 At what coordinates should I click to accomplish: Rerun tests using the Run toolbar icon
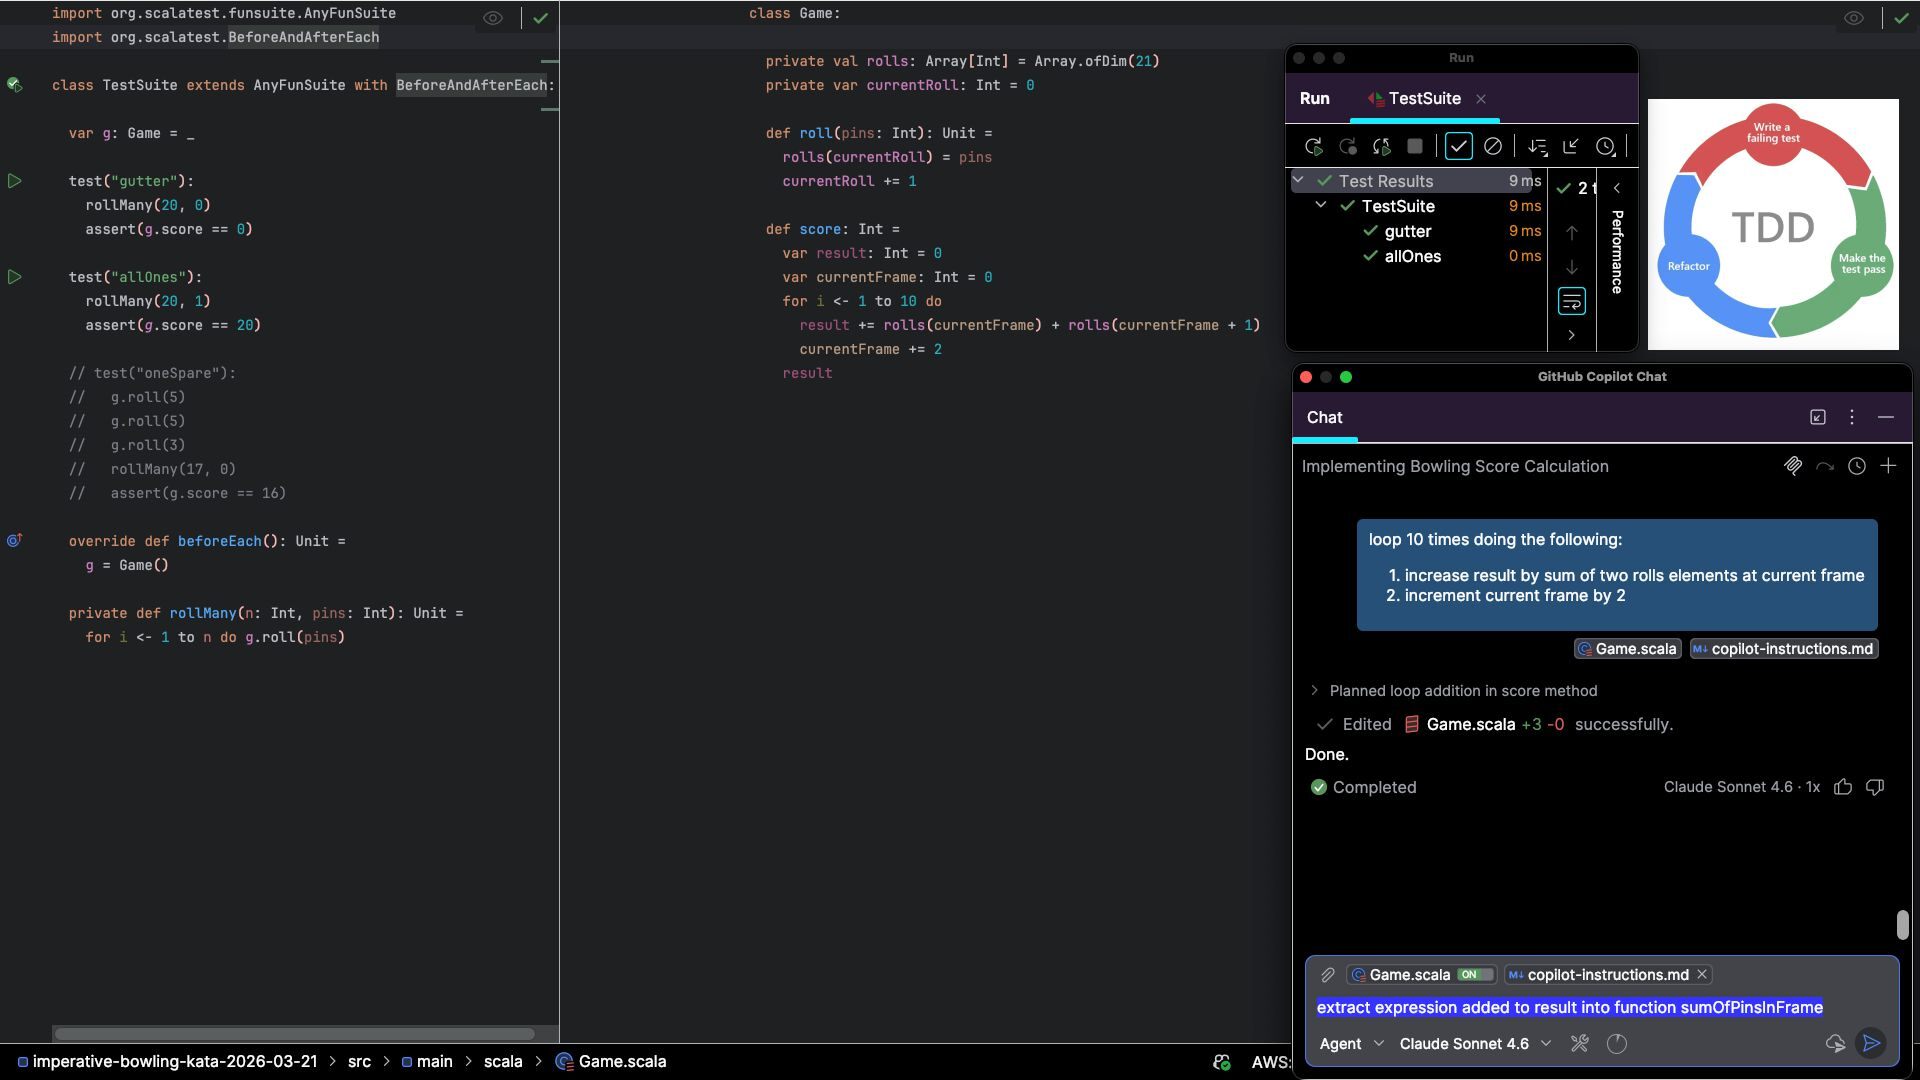pos(1313,146)
